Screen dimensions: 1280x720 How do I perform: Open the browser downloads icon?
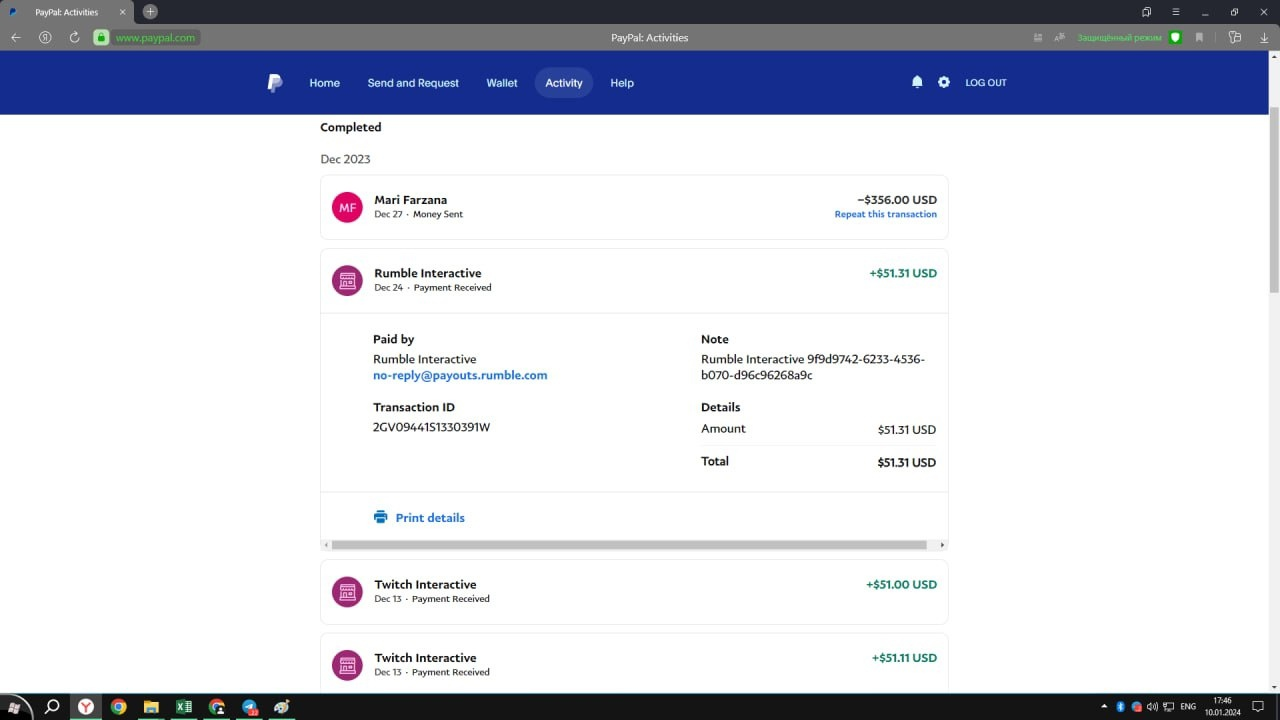point(1264,38)
